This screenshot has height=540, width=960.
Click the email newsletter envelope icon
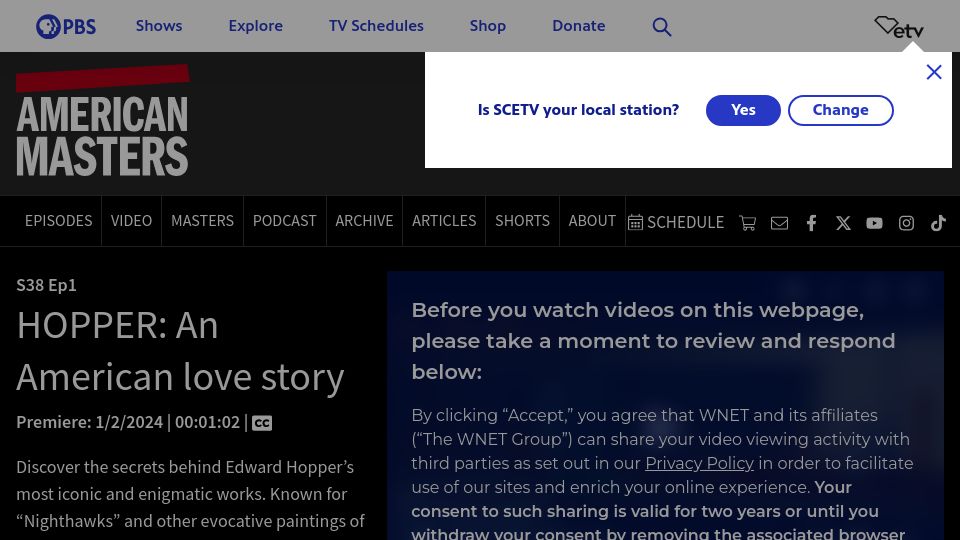779,223
